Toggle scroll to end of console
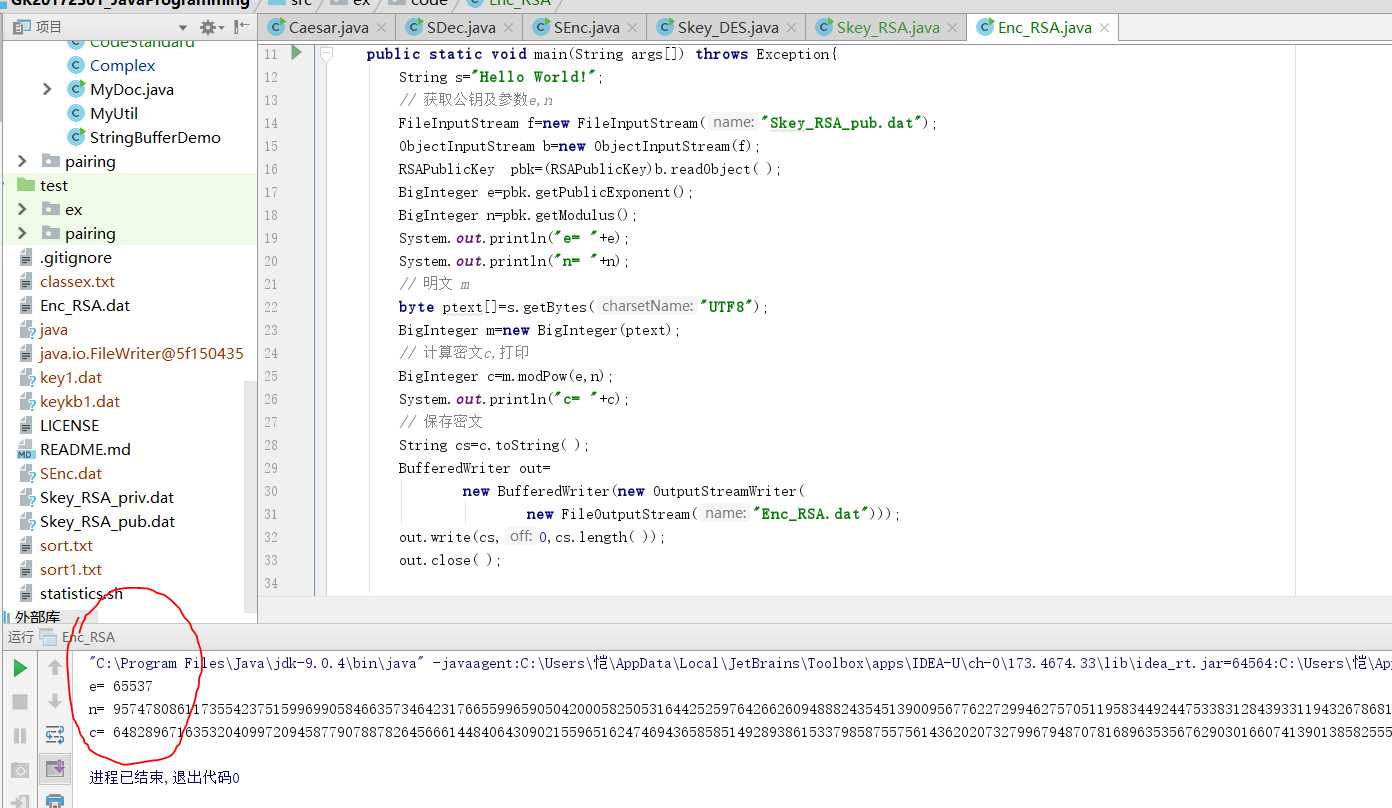Screen dimensions: 1392x808 click(x=55, y=769)
